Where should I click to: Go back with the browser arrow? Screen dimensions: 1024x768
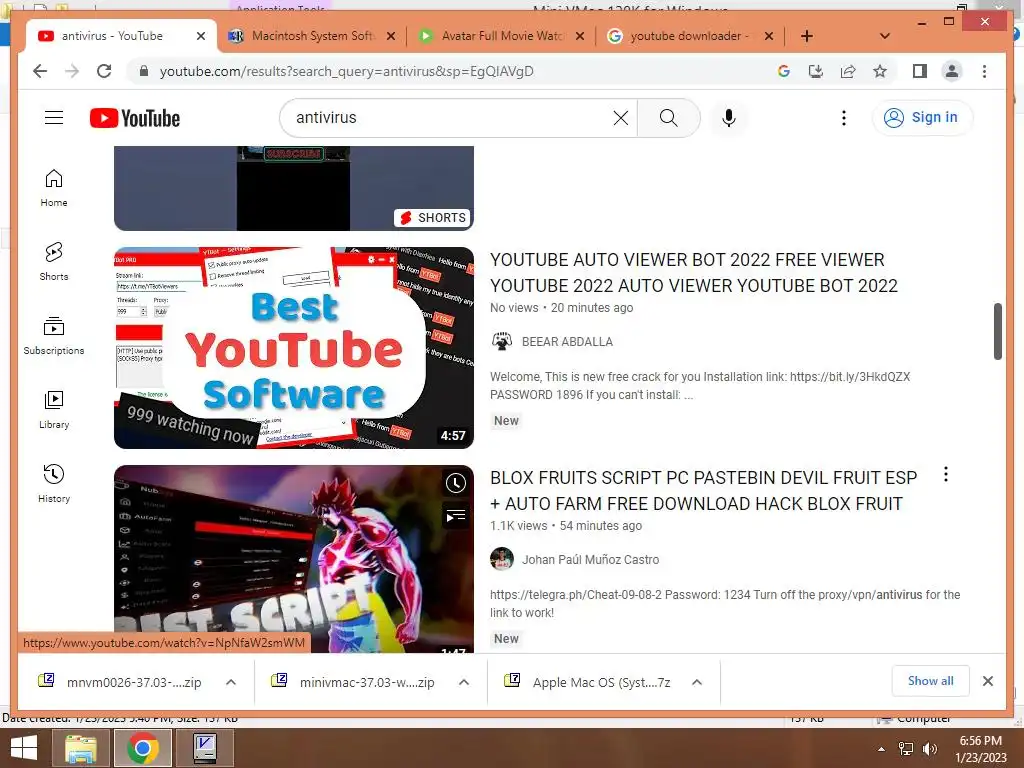pos(40,71)
